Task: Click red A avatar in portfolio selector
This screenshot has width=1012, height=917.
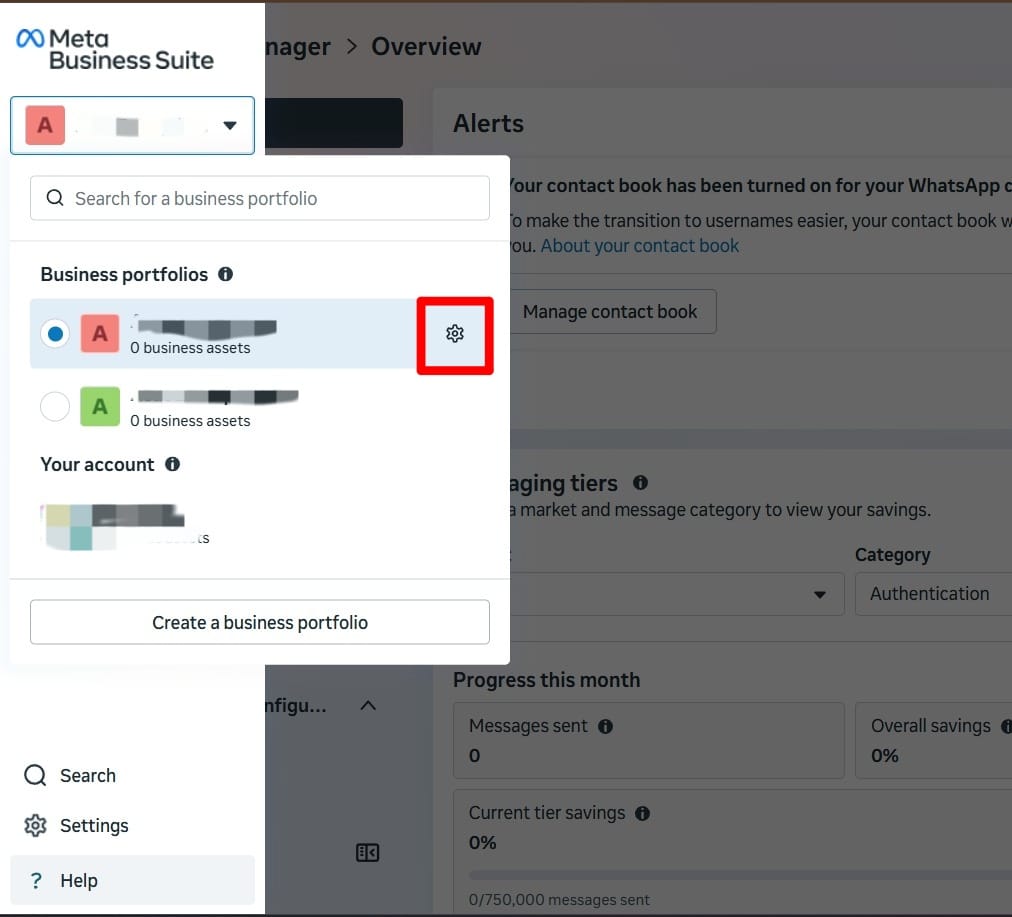Action: 45,125
